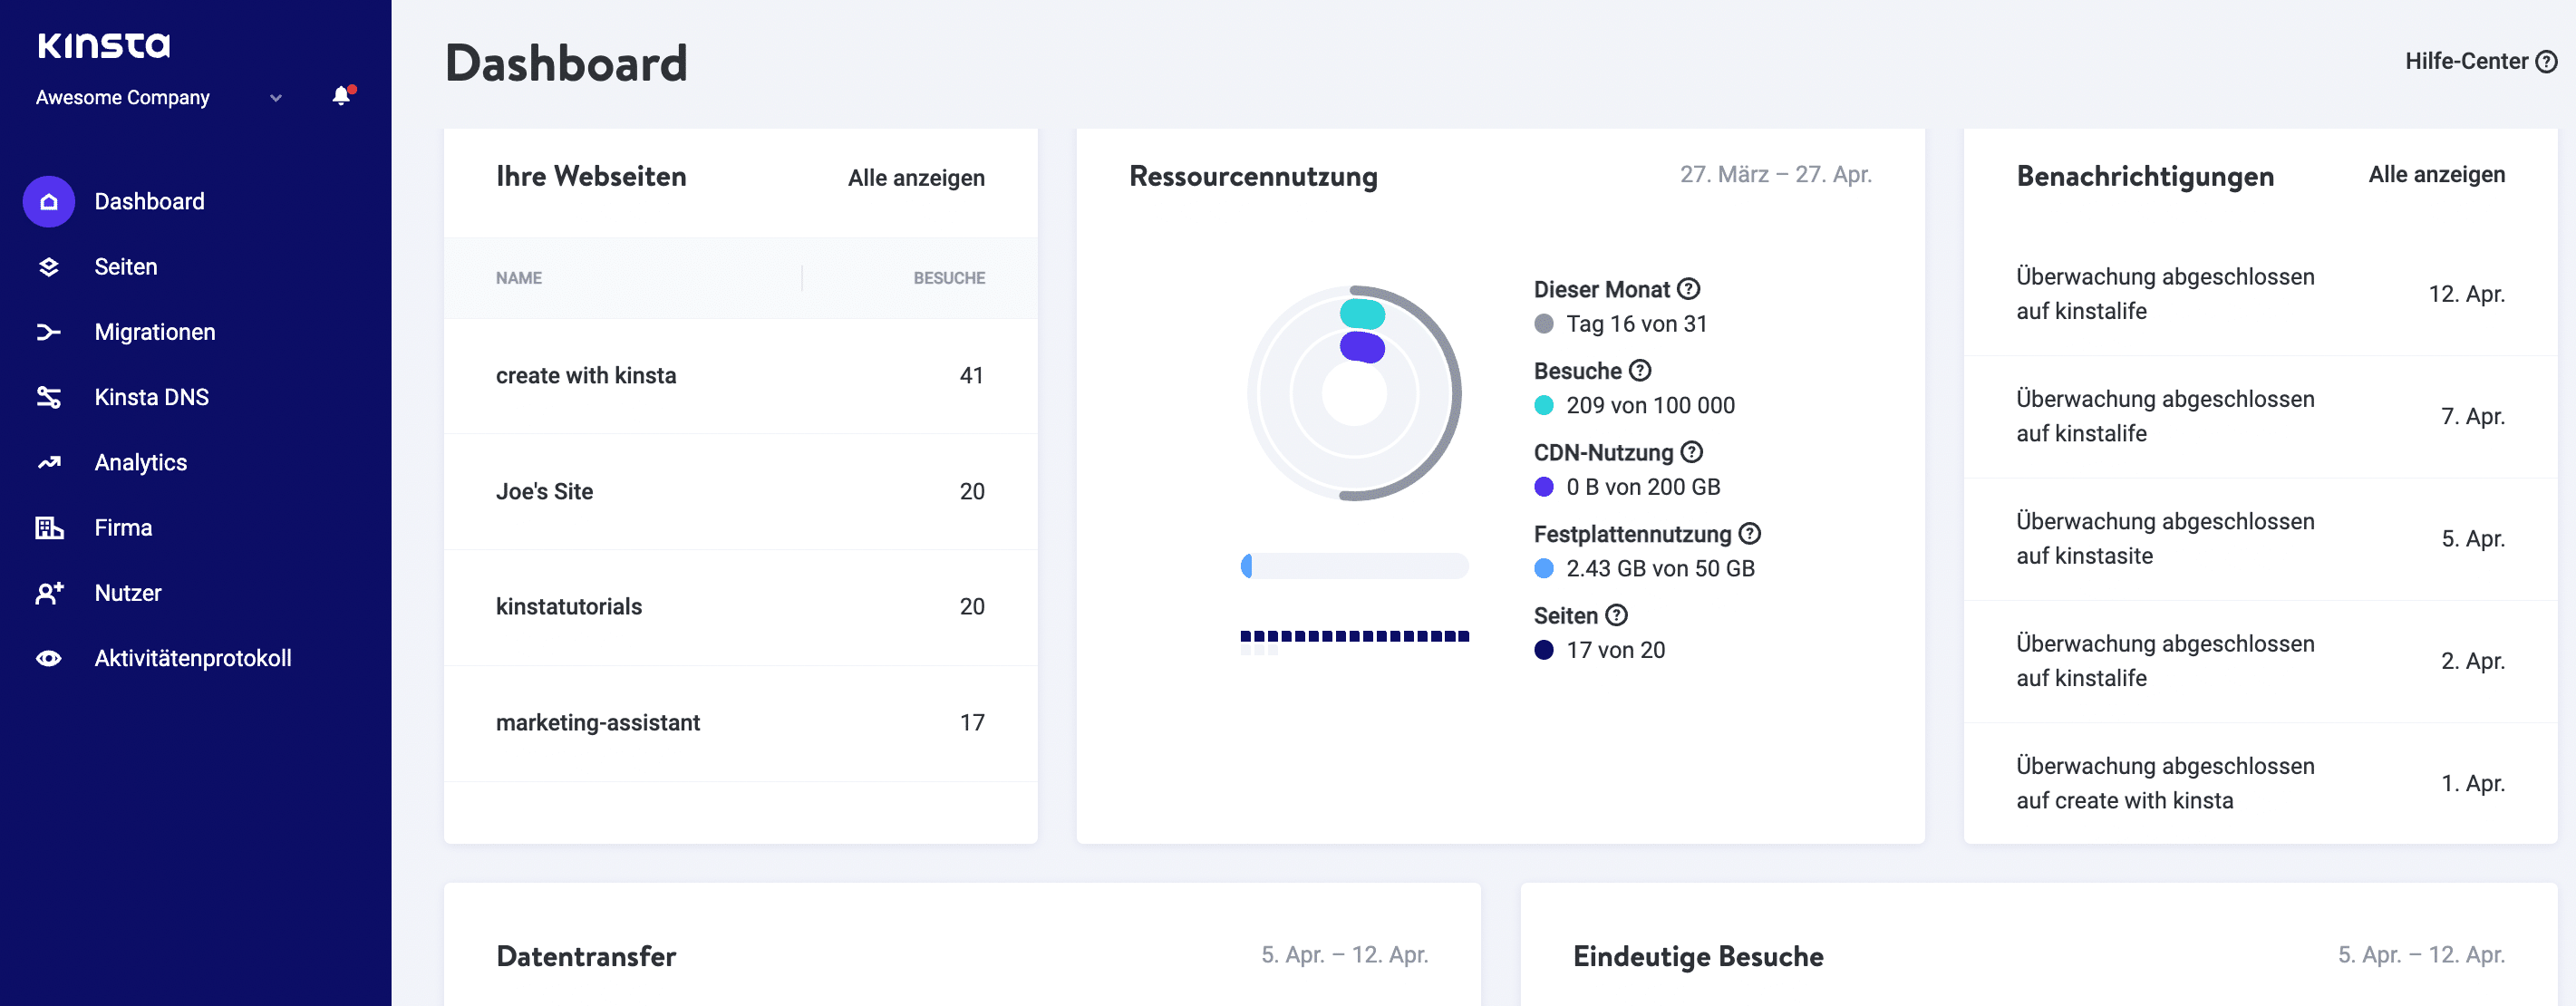Click the Aktivitätenprotokoll navigation icon
Screen dimensions: 2576x1006
click(46, 657)
